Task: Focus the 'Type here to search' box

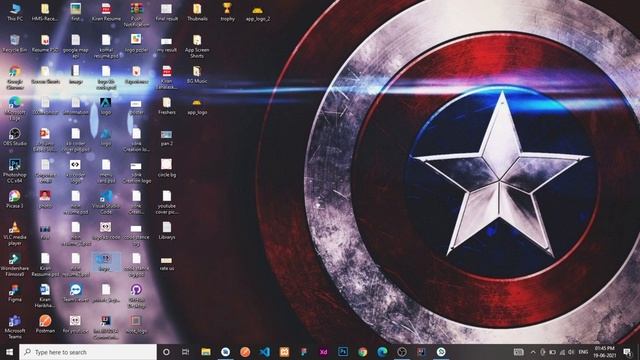Action: pos(88,352)
